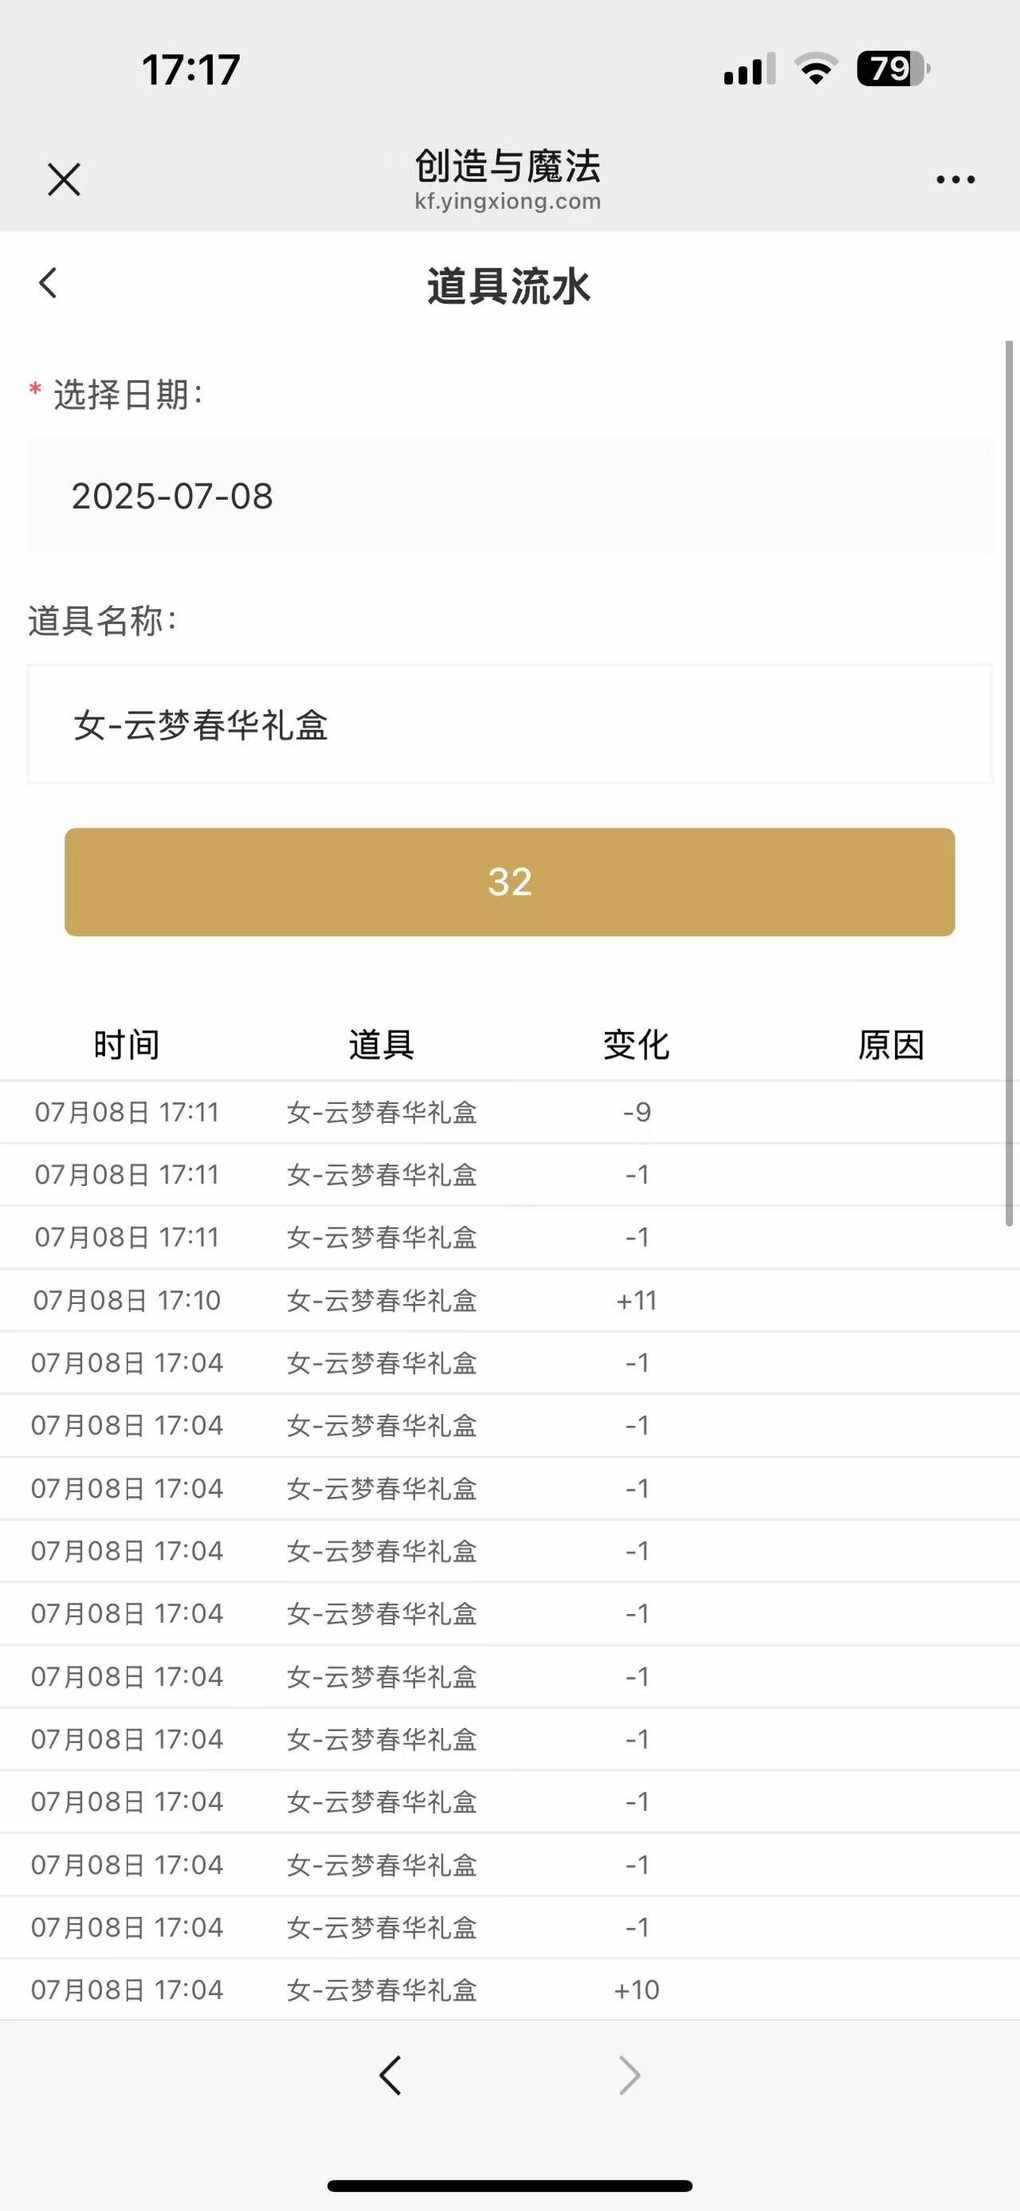Click the gold button labeled 32

click(510, 882)
